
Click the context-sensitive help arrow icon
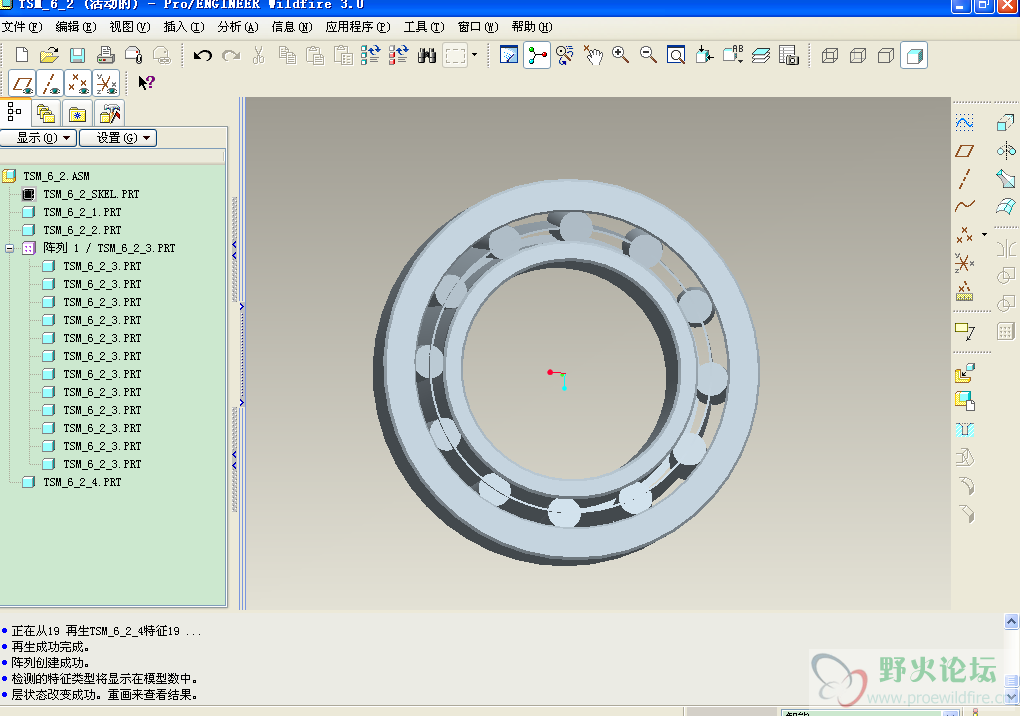coord(146,83)
